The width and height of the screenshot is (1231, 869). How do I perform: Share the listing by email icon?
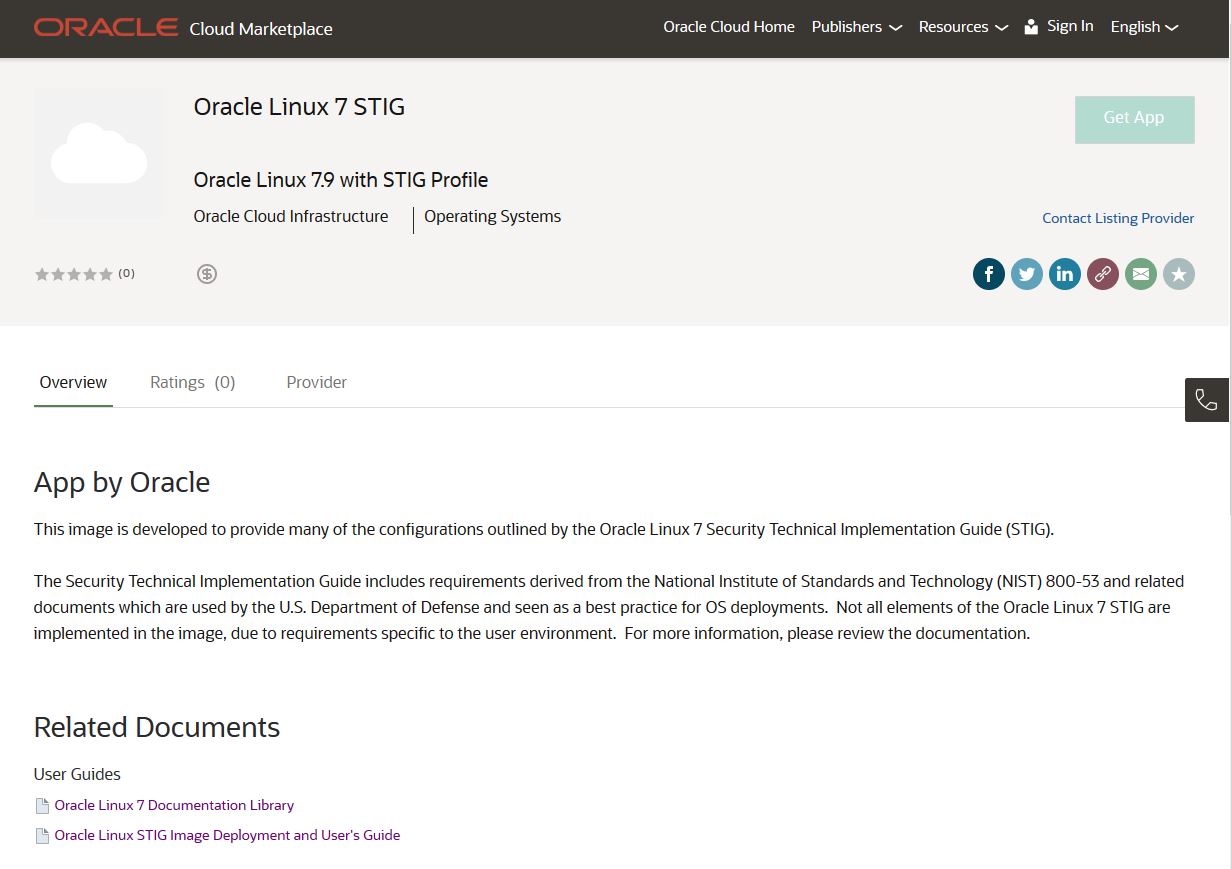click(1140, 273)
